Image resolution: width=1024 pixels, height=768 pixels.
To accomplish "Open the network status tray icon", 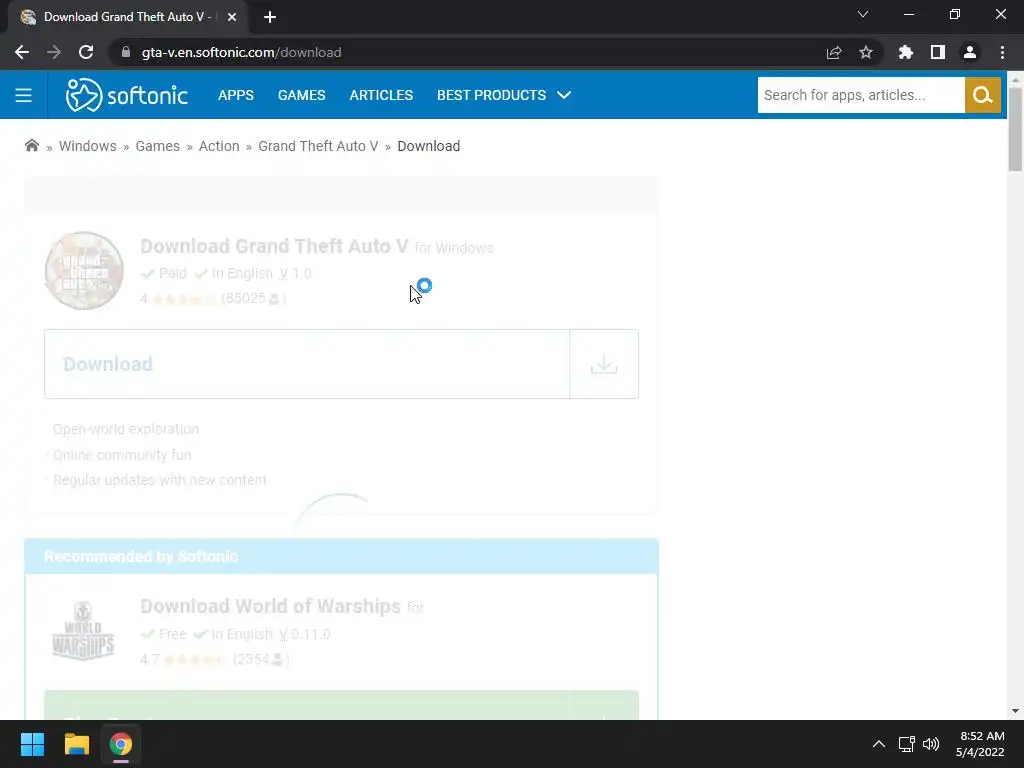I will coord(906,744).
